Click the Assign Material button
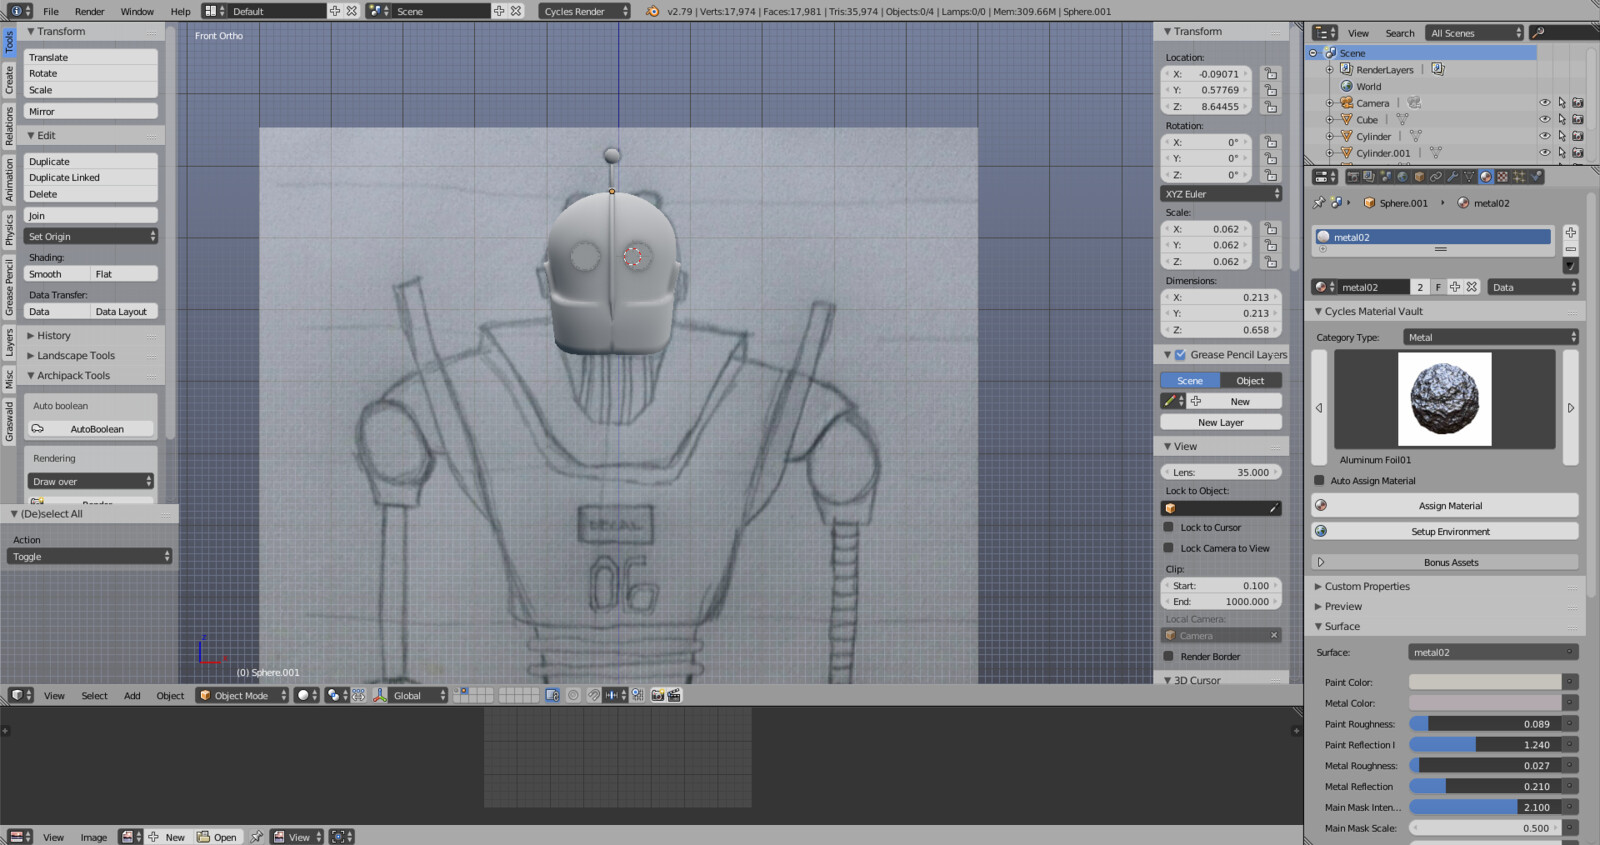The image size is (1600, 845). tap(1445, 506)
